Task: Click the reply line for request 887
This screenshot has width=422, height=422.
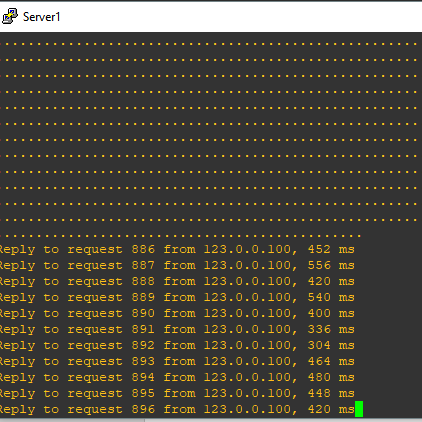Action: tap(177, 265)
